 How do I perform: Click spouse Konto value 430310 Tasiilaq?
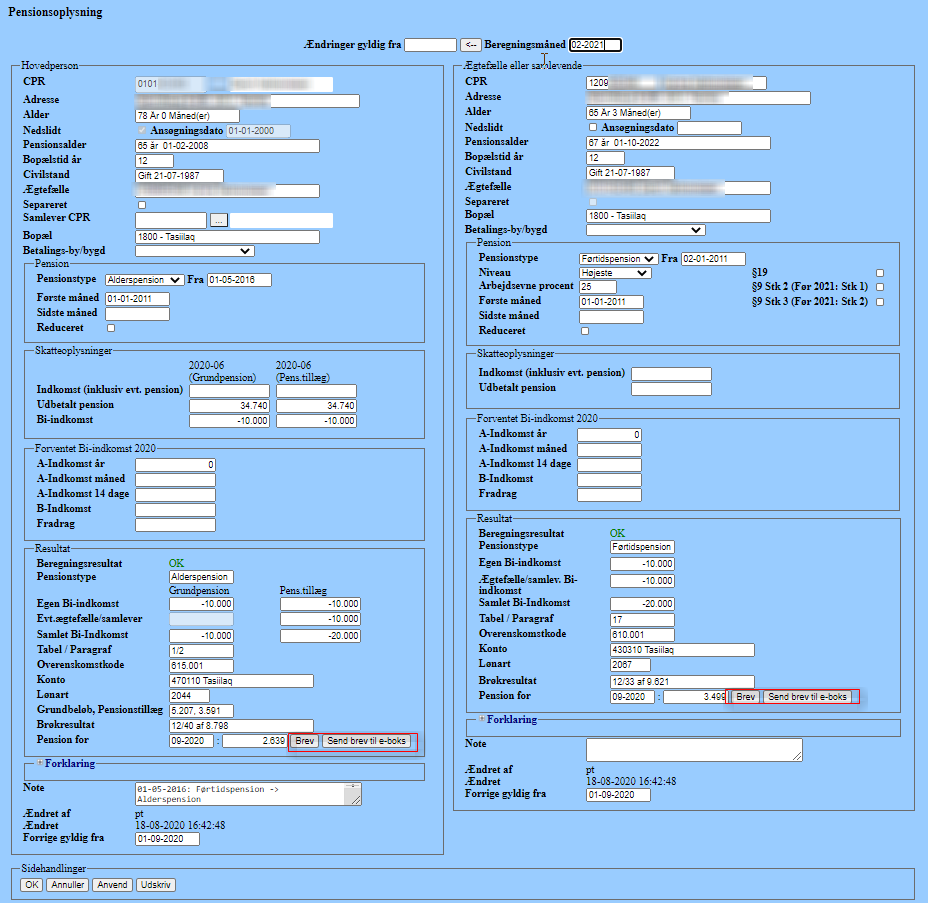click(x=682, y=650)
